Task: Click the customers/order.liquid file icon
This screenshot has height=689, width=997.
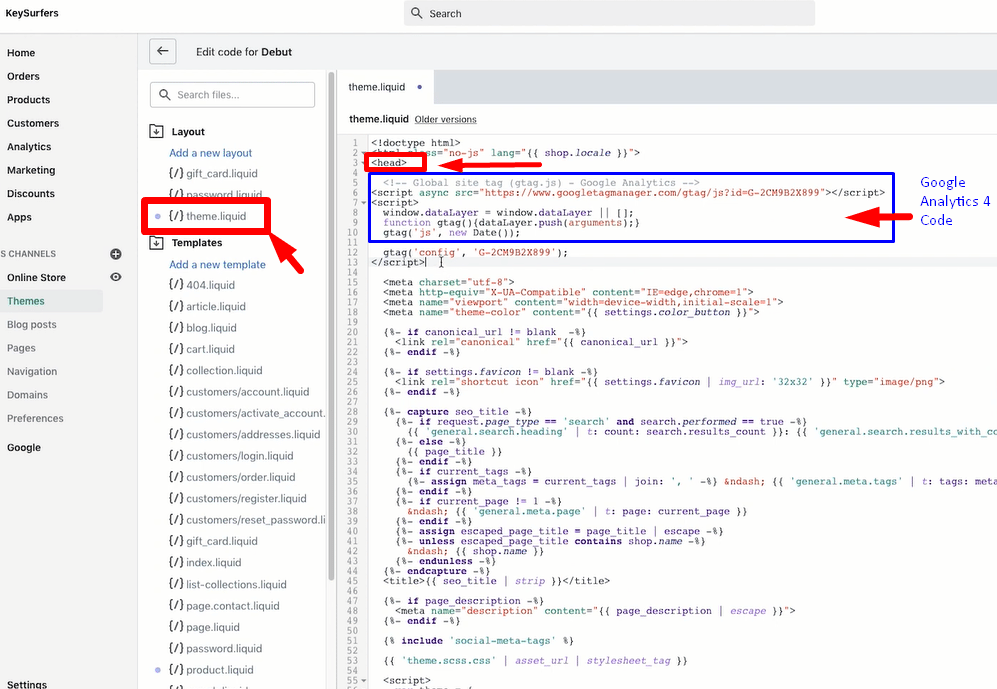Action: [176, 477]
